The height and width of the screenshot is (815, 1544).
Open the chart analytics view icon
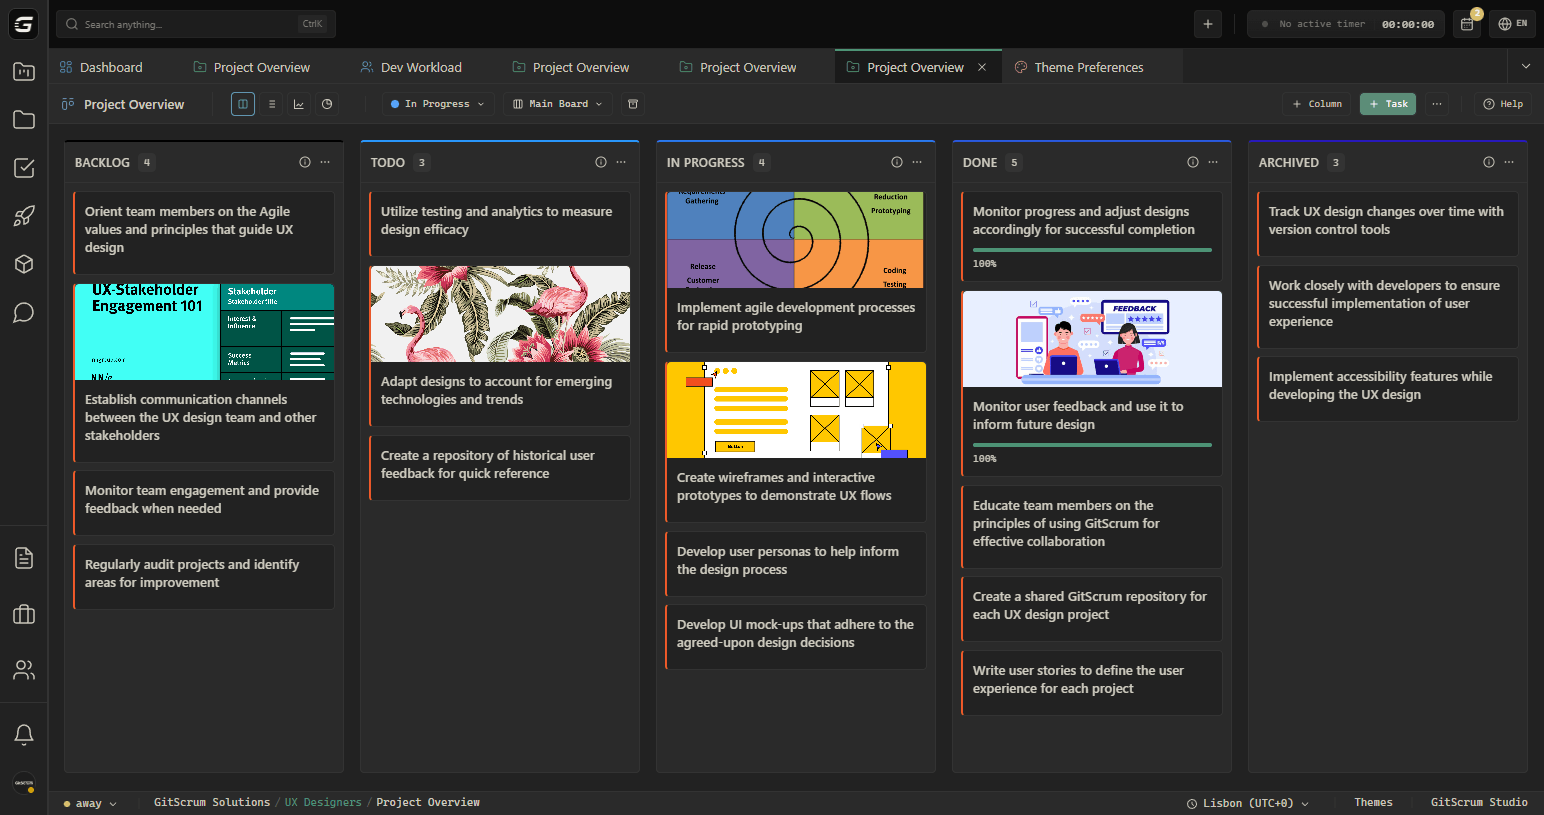pyautogui.click(x=298, y=103)
